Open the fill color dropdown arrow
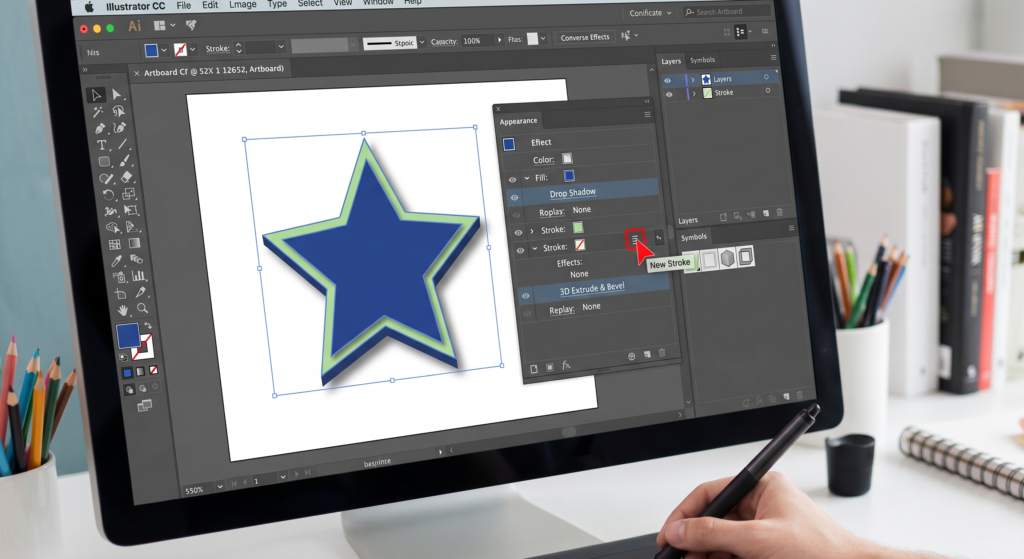Image resolution: width=1024 pixels, height=559 pixels. [164, 50]
